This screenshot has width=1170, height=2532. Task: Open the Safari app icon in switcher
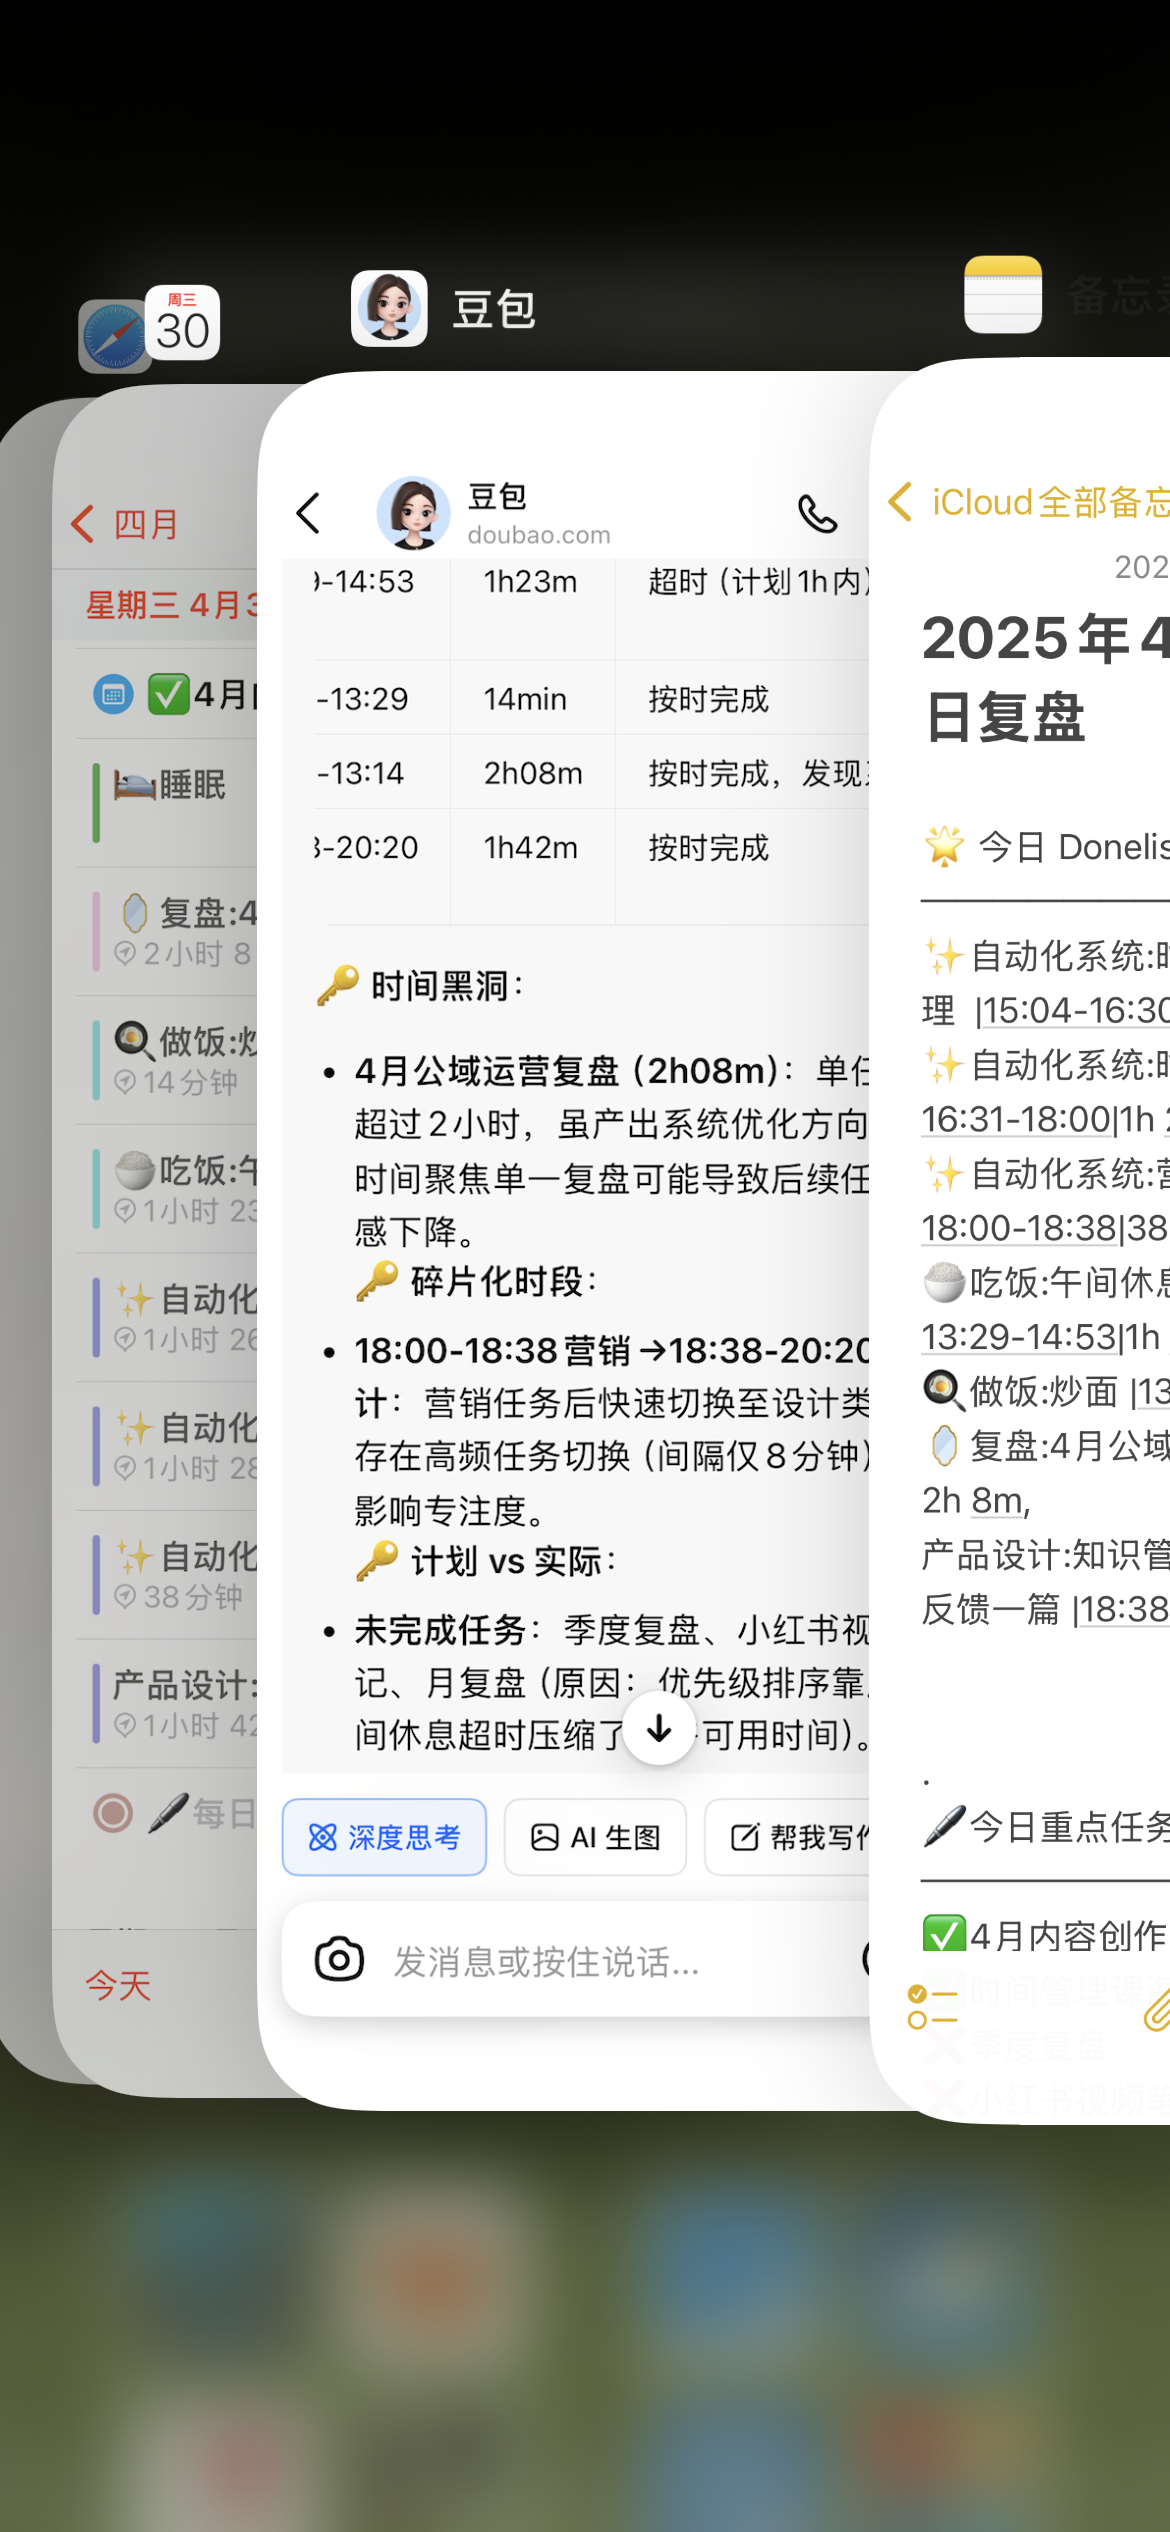point(113,336)
